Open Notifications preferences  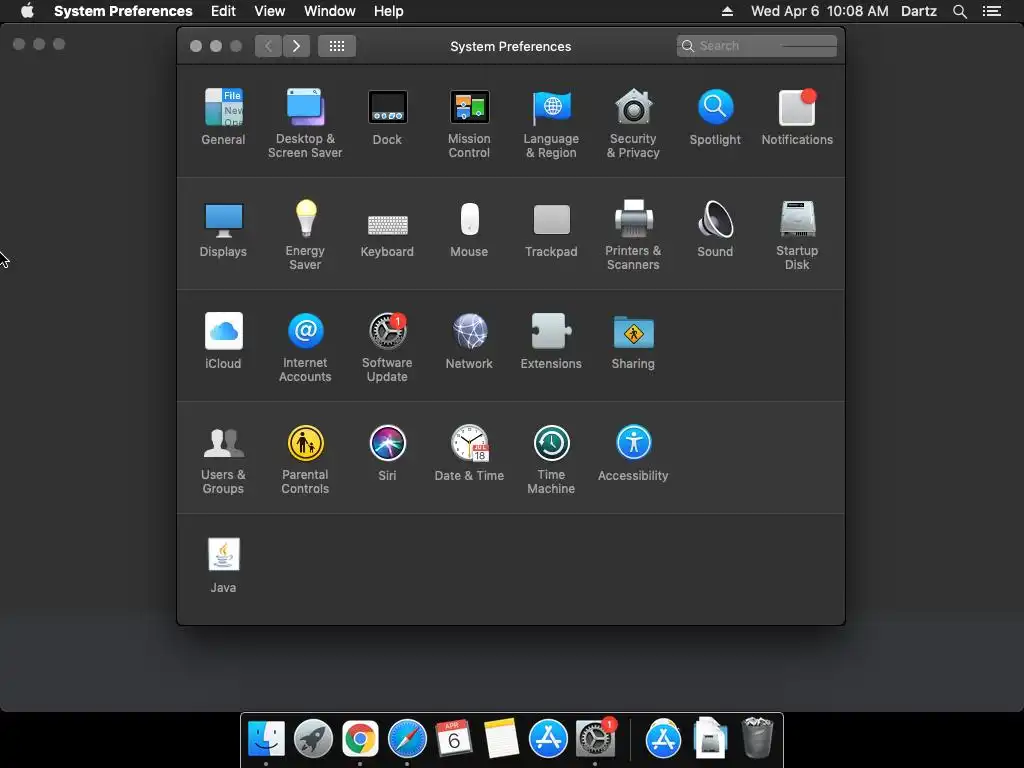[797, 117]
